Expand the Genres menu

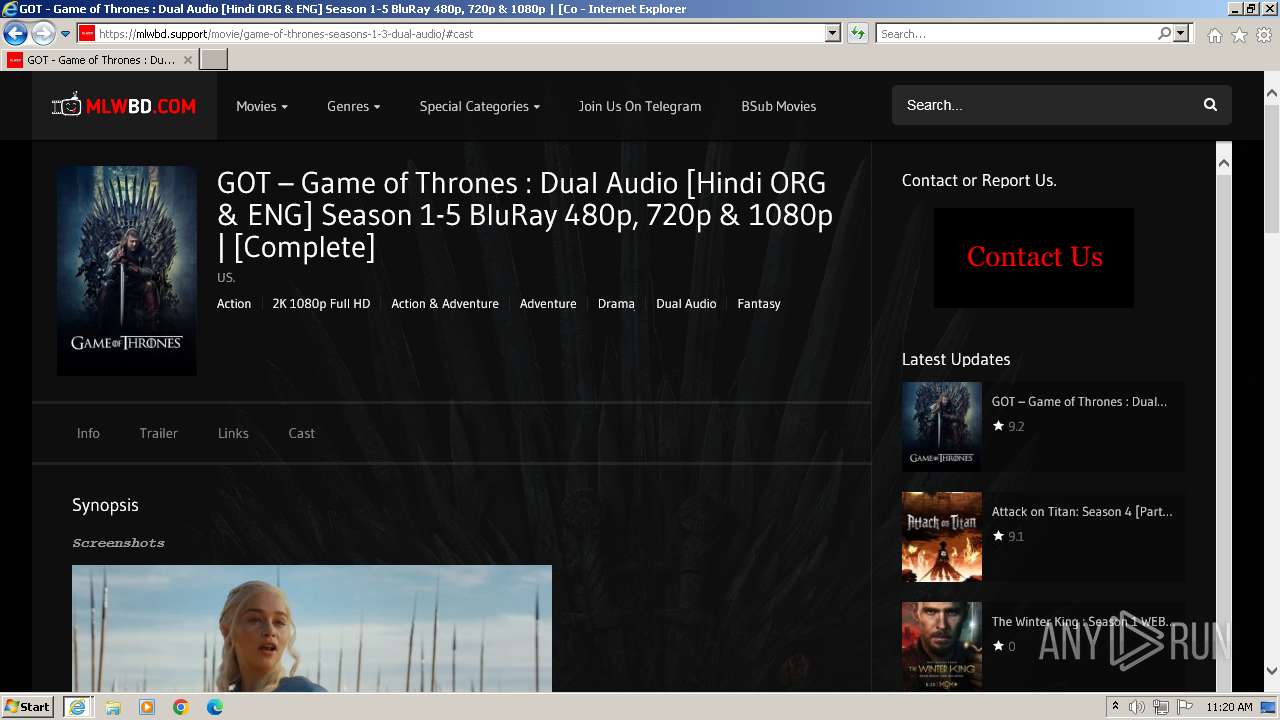(x=353, y=106)
